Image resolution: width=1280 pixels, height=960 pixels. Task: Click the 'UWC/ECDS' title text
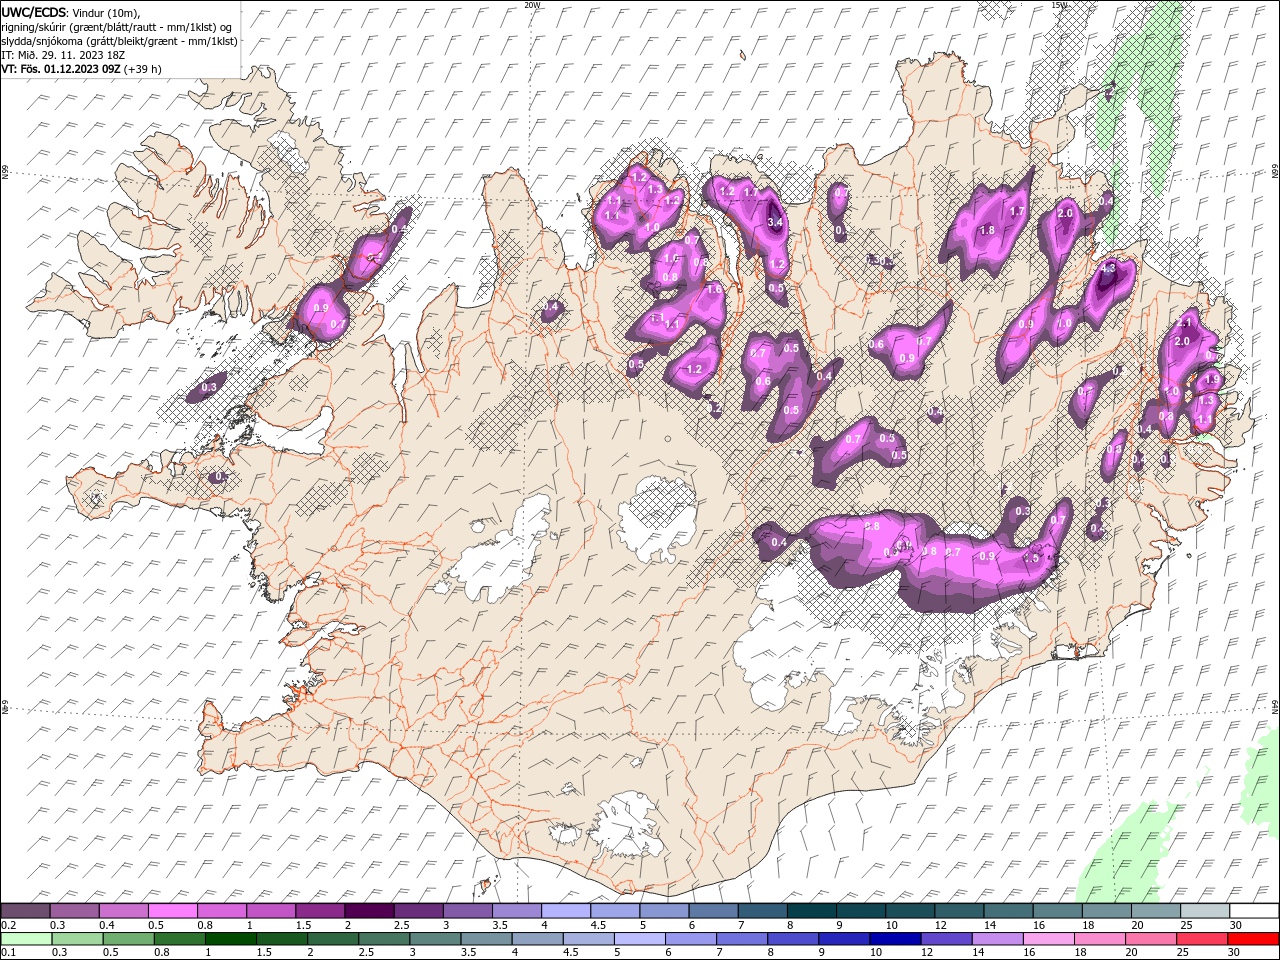33,12
